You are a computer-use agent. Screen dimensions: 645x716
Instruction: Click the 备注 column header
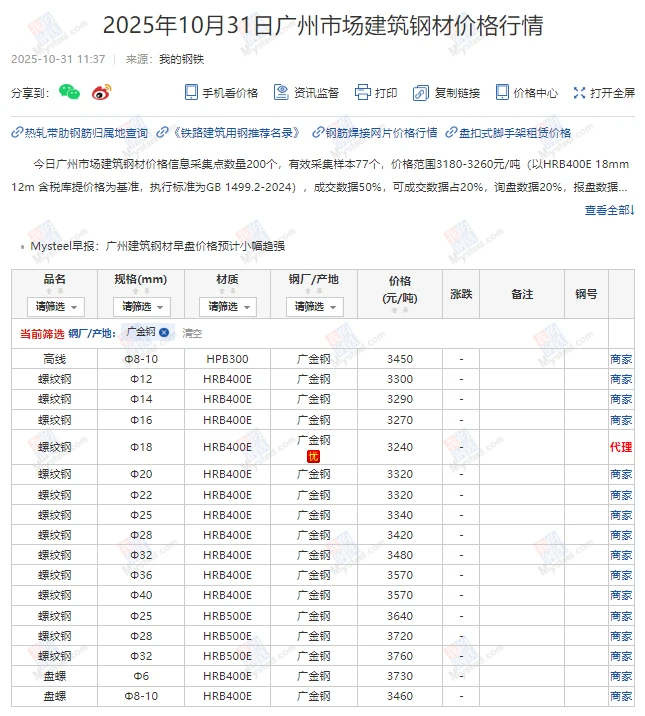tap(522, 295)
